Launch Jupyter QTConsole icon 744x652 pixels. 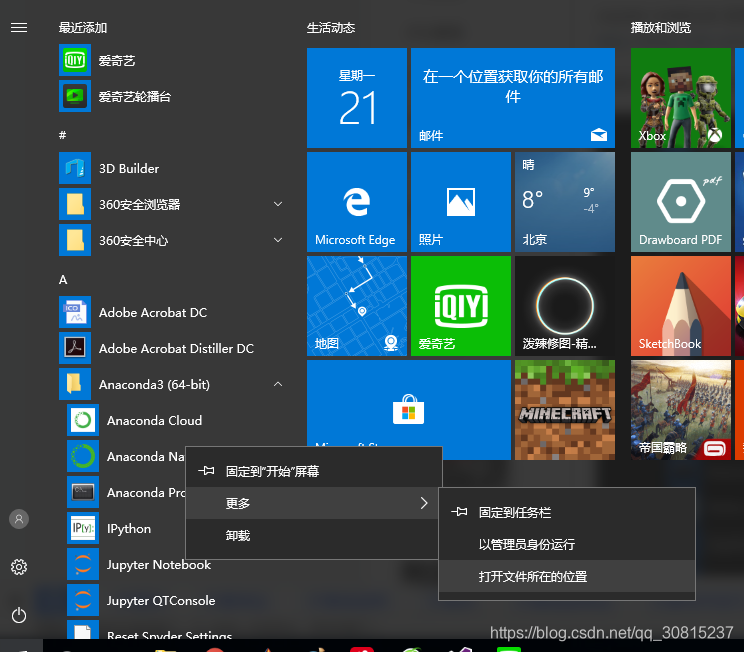(x=83, y=600)
